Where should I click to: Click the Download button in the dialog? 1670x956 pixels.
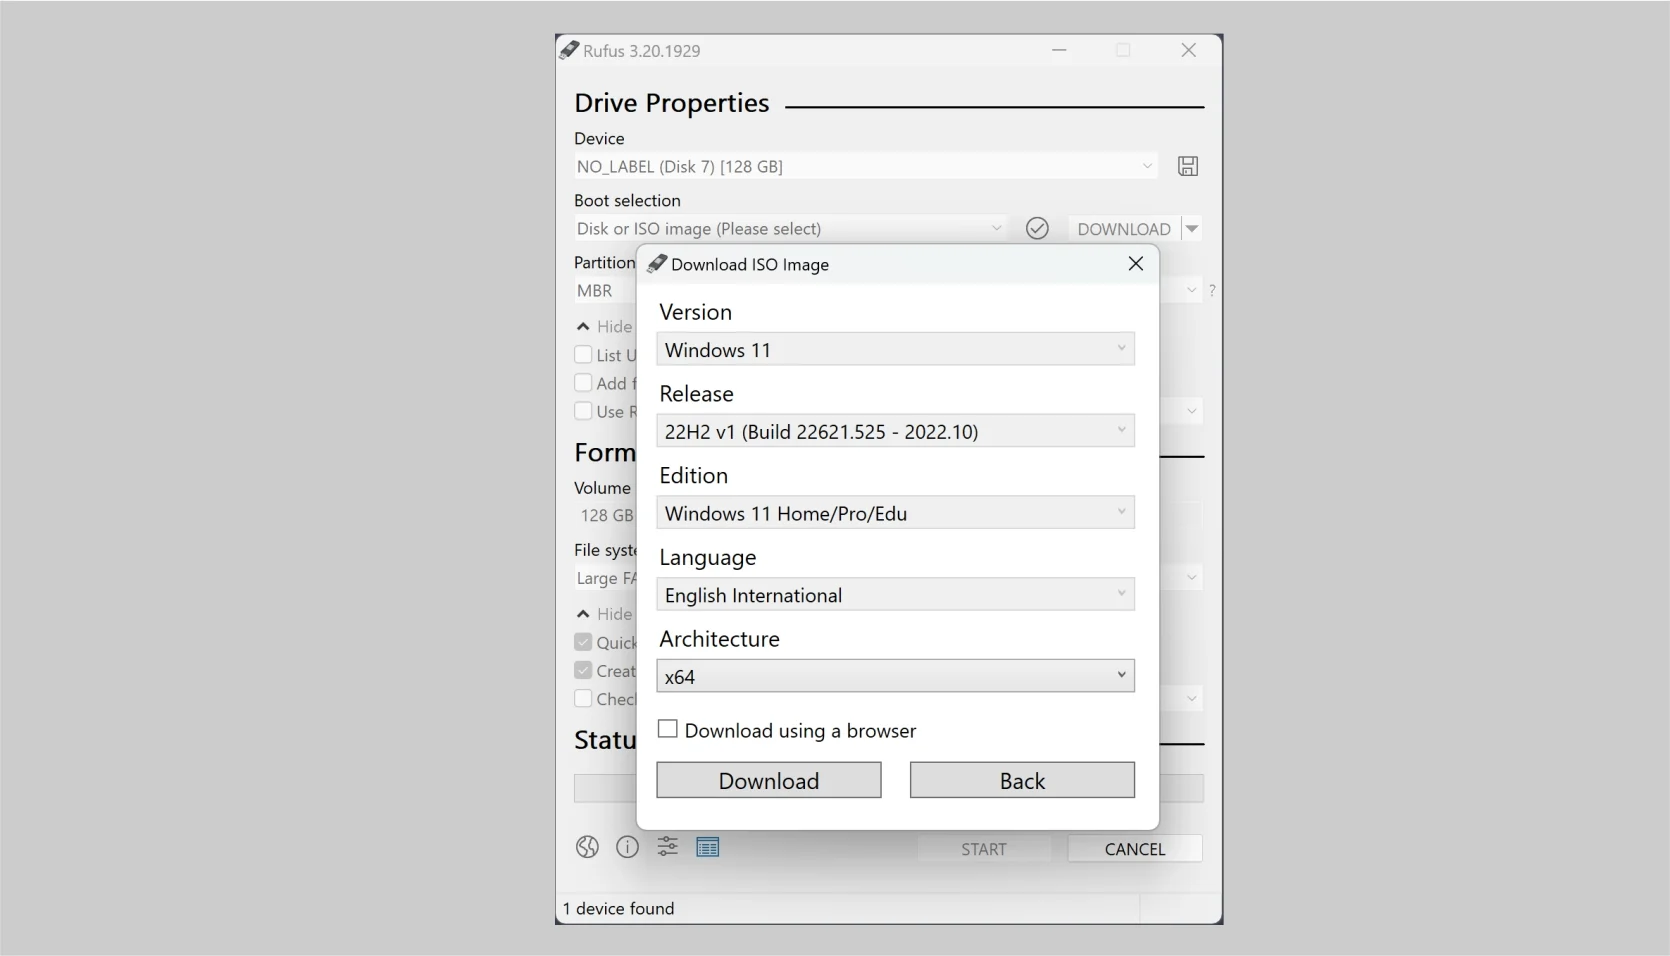coord(769,780)
